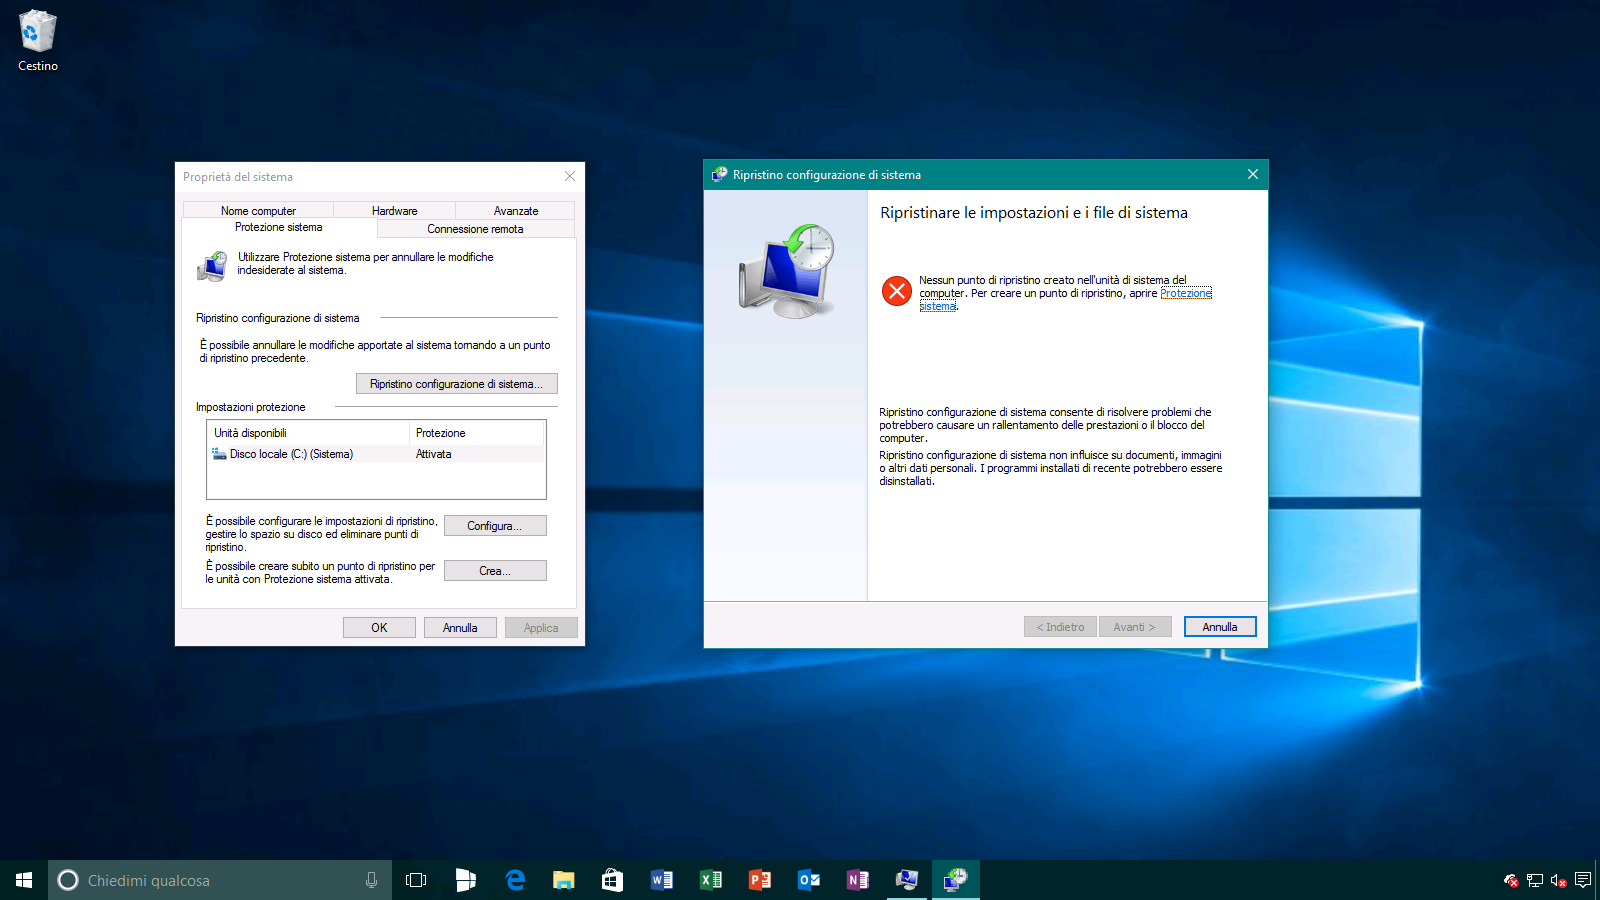1600x900 pixels.
Task: Click the System Restore title bar icon
Action: [x=719, y=174]
